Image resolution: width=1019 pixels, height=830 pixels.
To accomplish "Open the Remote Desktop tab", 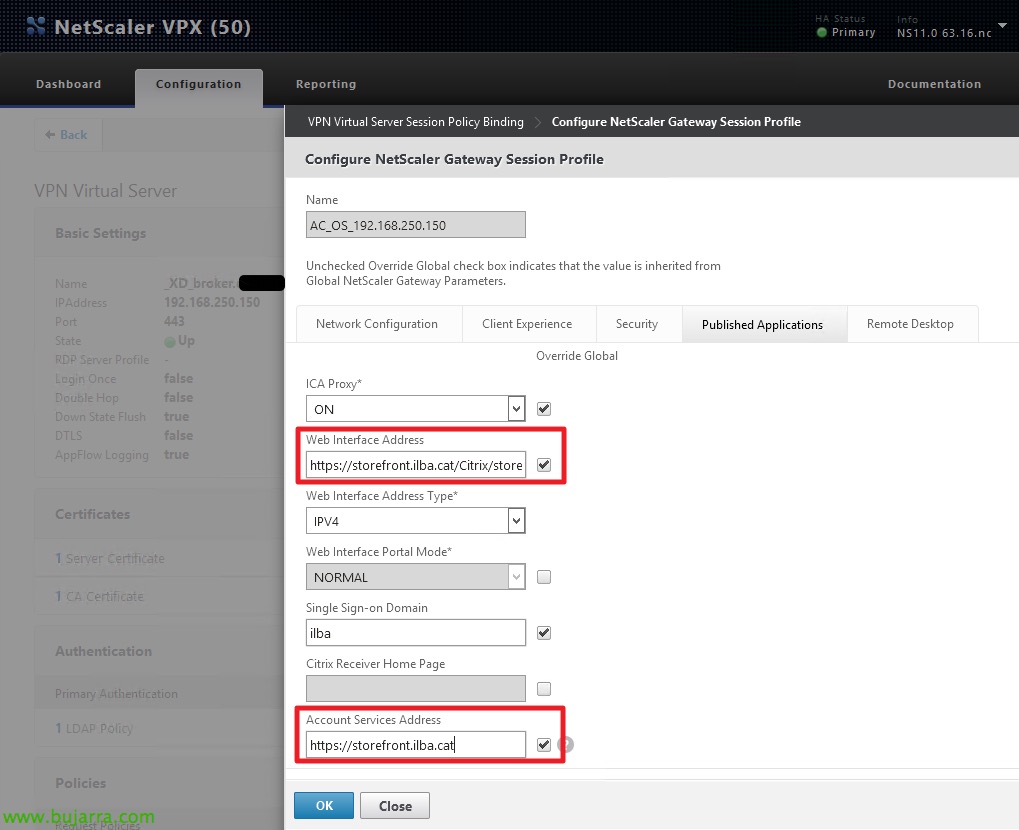I will point(910,324).
